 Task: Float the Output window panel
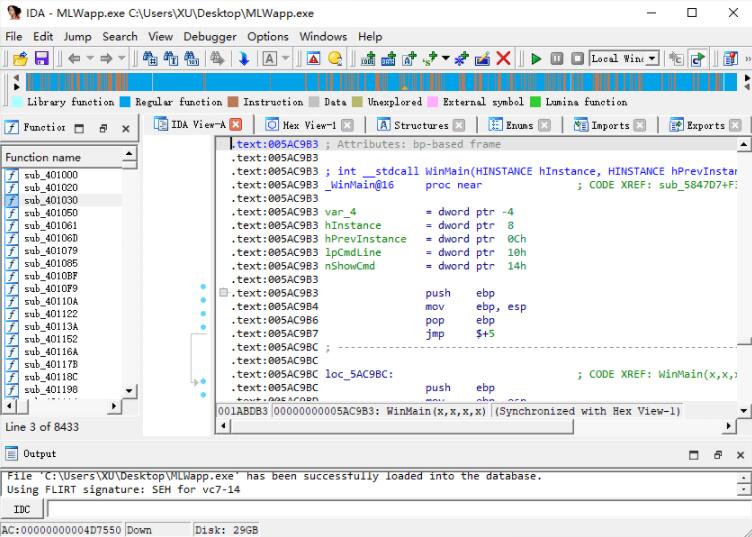click(x=717, y=455)
